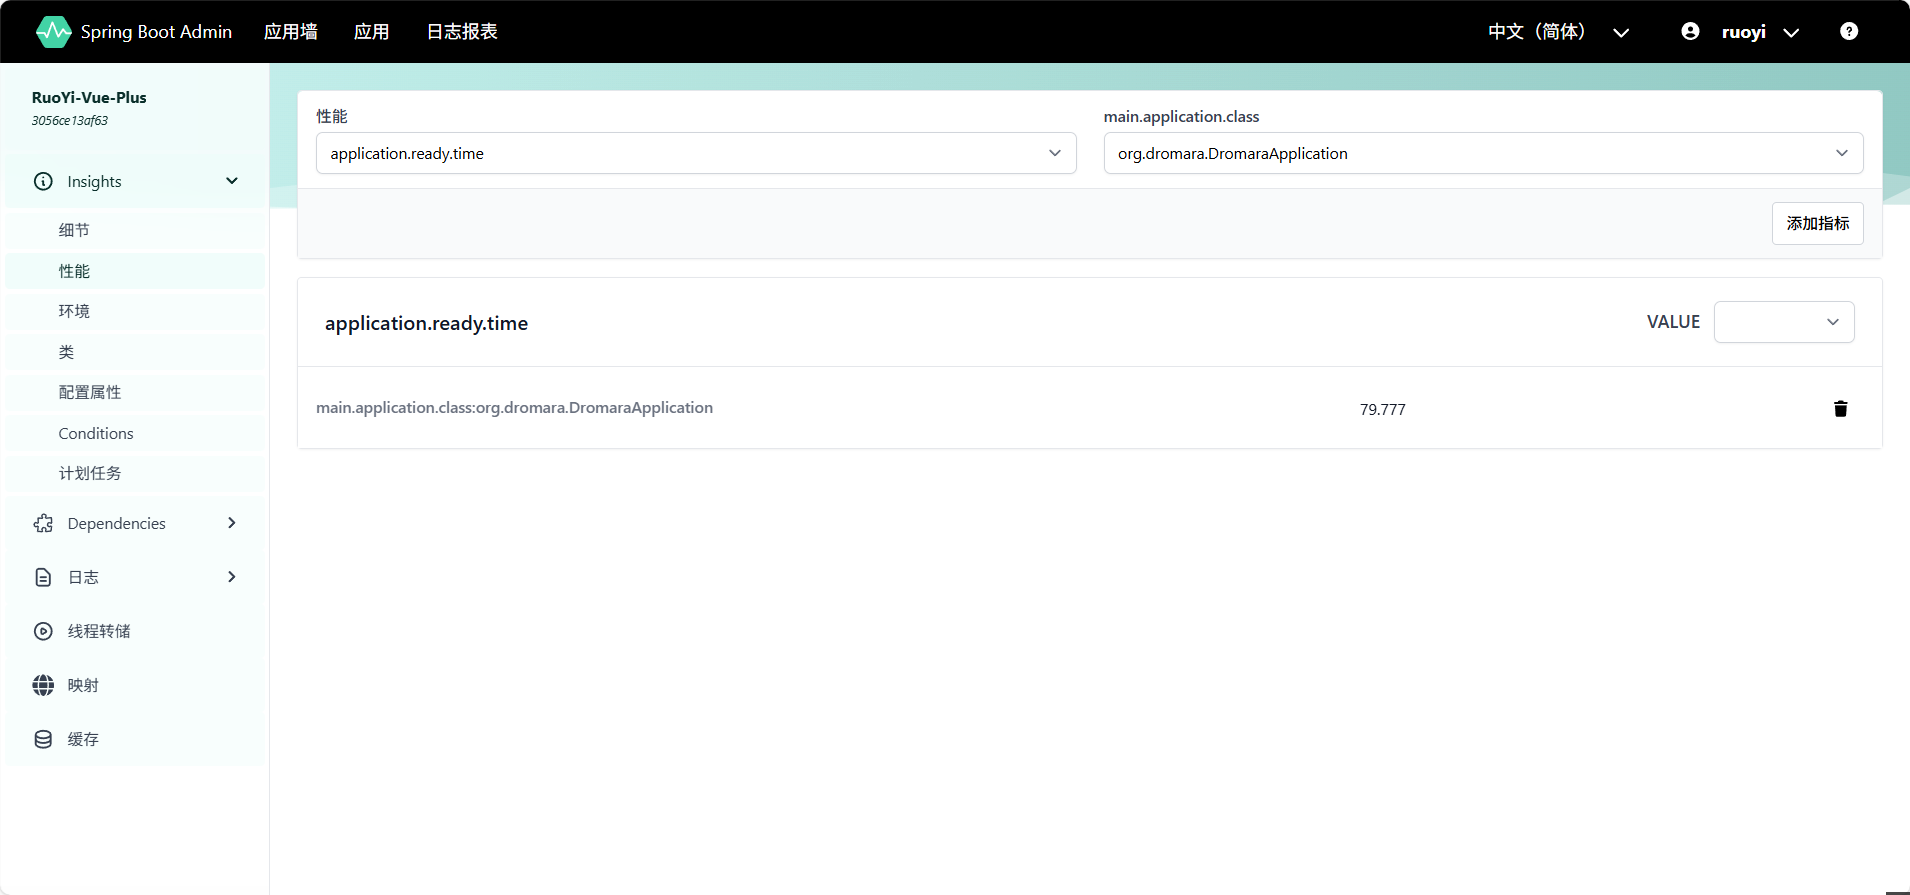Expand the 日志 section arrow
Screen dimensions: 1910x895
232,577
